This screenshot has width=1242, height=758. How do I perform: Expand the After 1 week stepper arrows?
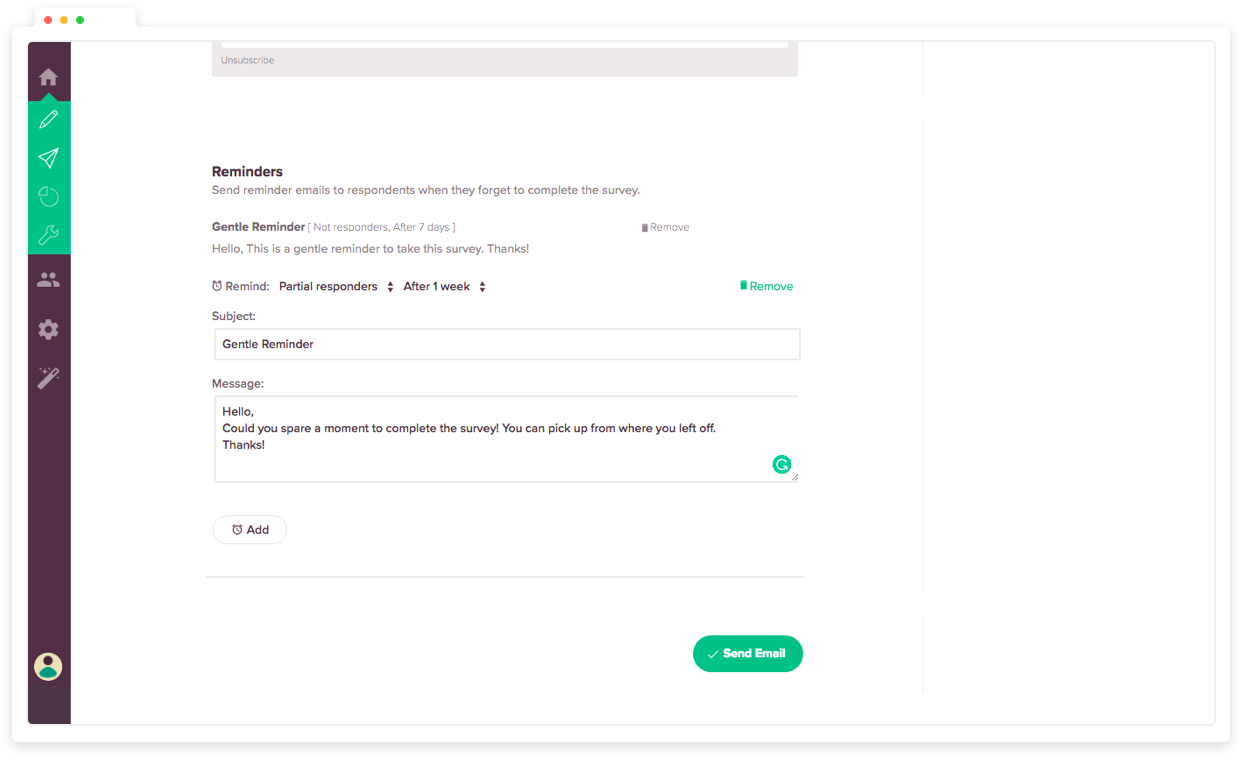point(482,286)
